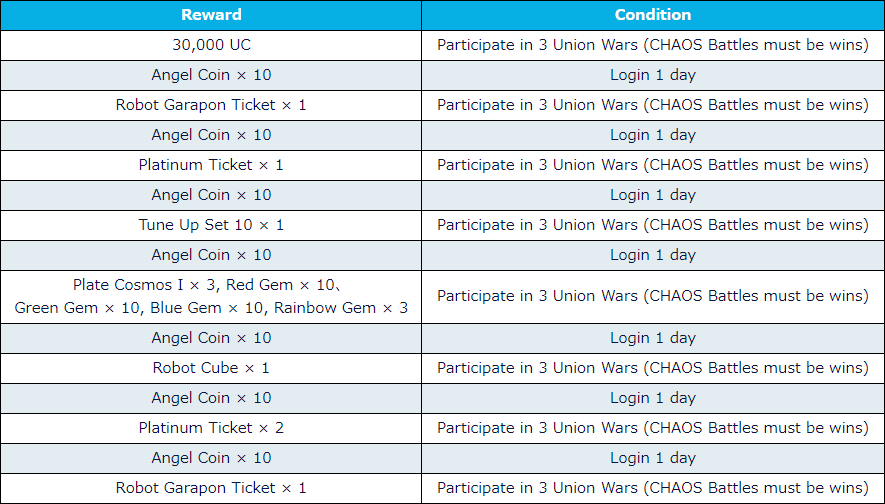This screenshot has width=885, height=504.
Task: Select the condition for Platinum Ticket × 2
Action: tap(652, 428)
